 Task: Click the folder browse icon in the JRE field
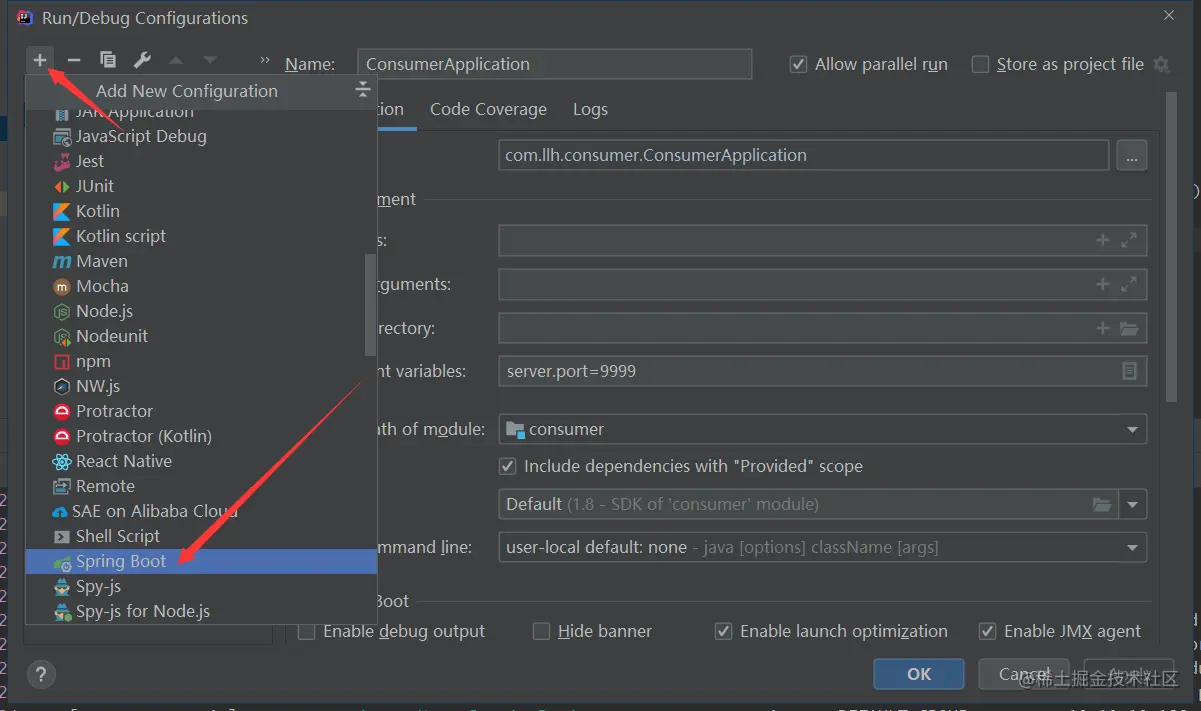pyautogui.click(x=1102, y=504)
